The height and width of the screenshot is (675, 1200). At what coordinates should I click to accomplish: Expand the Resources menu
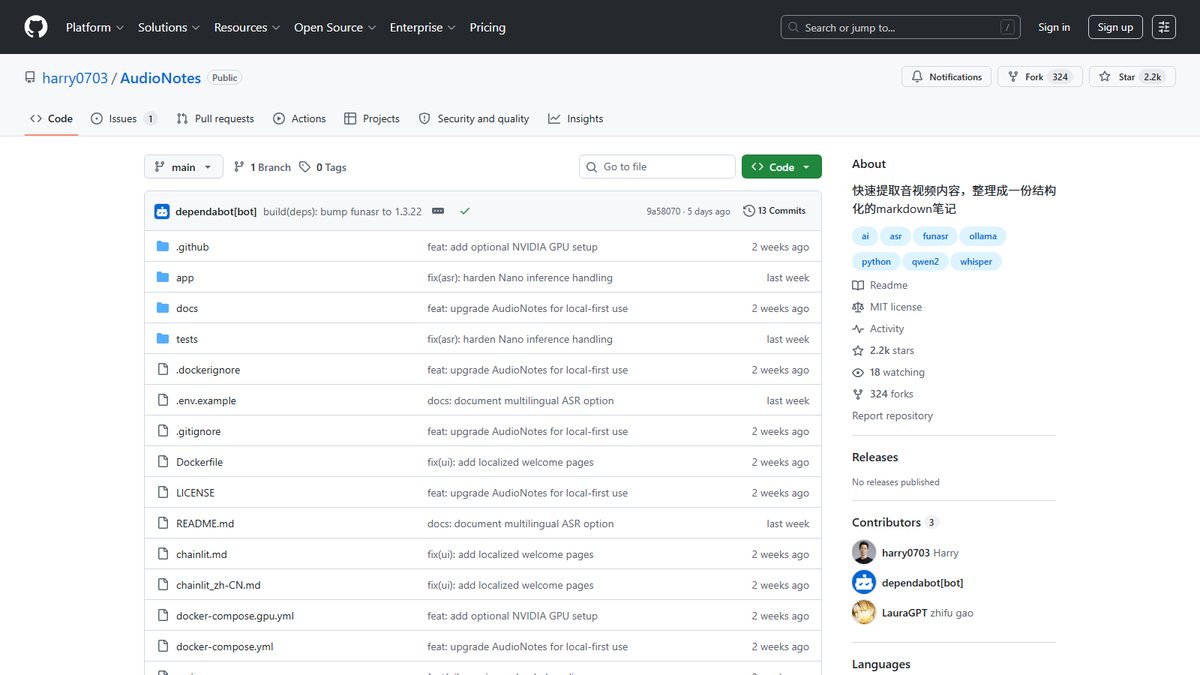(x=247, y=27)
